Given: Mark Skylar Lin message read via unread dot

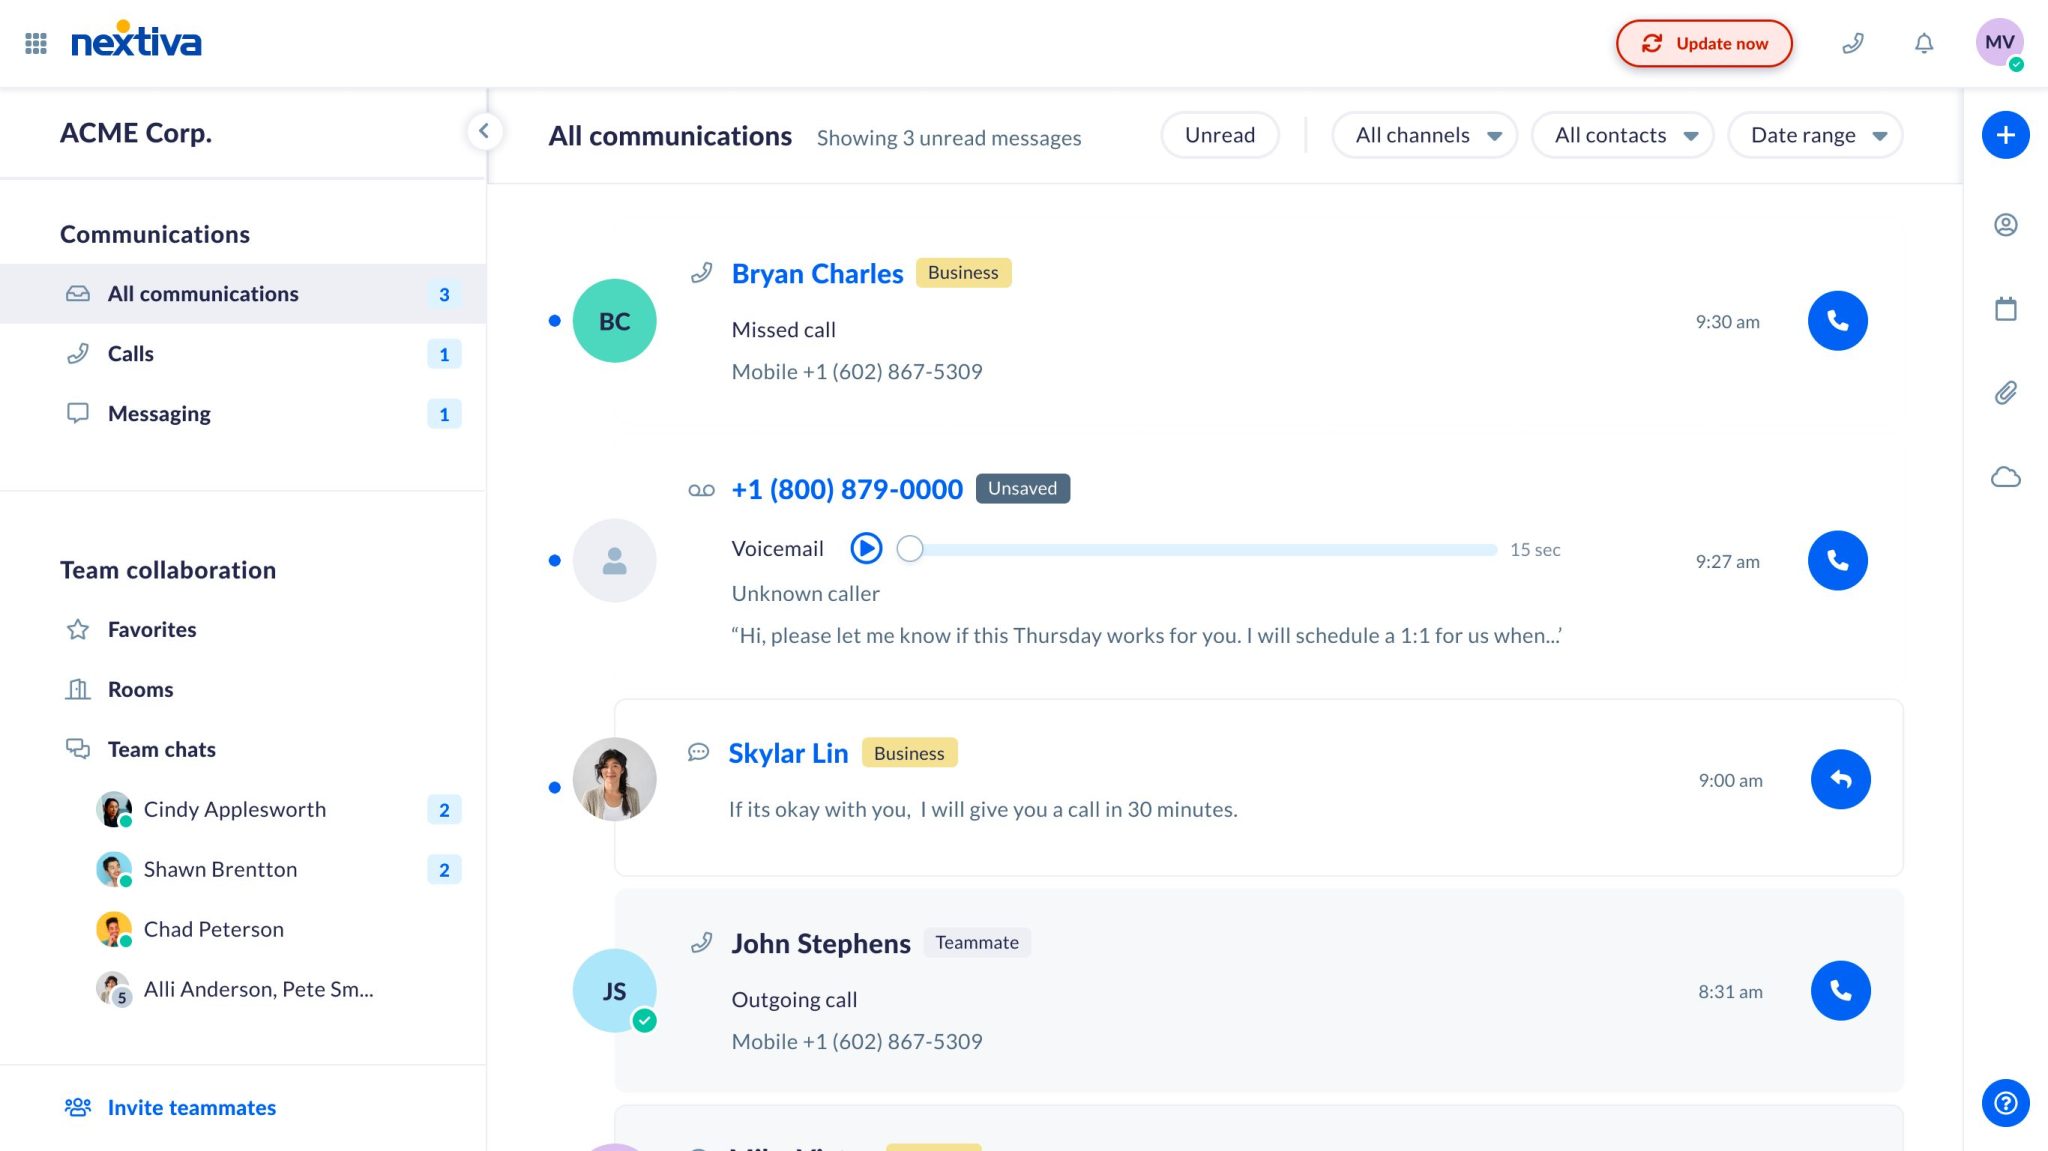Looking at the screenshot, I should [555, 787].
